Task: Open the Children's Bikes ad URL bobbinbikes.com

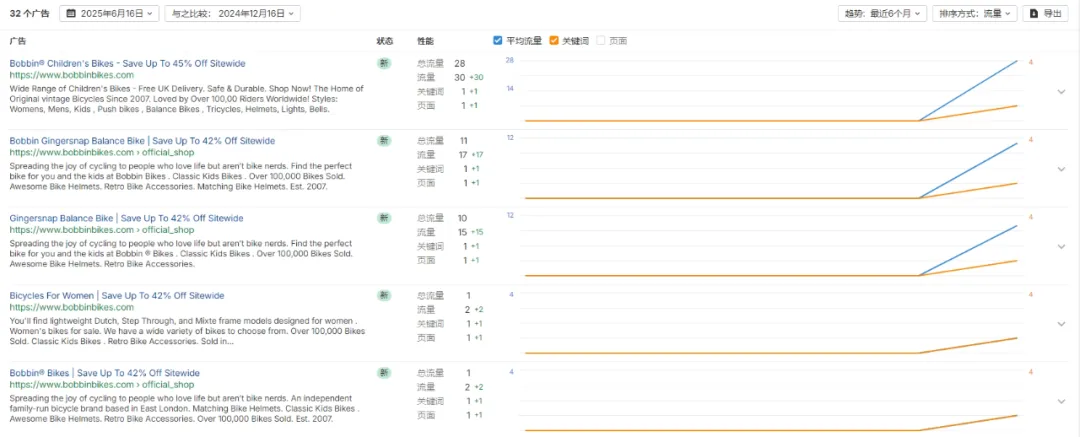Action: pos(72,74)
